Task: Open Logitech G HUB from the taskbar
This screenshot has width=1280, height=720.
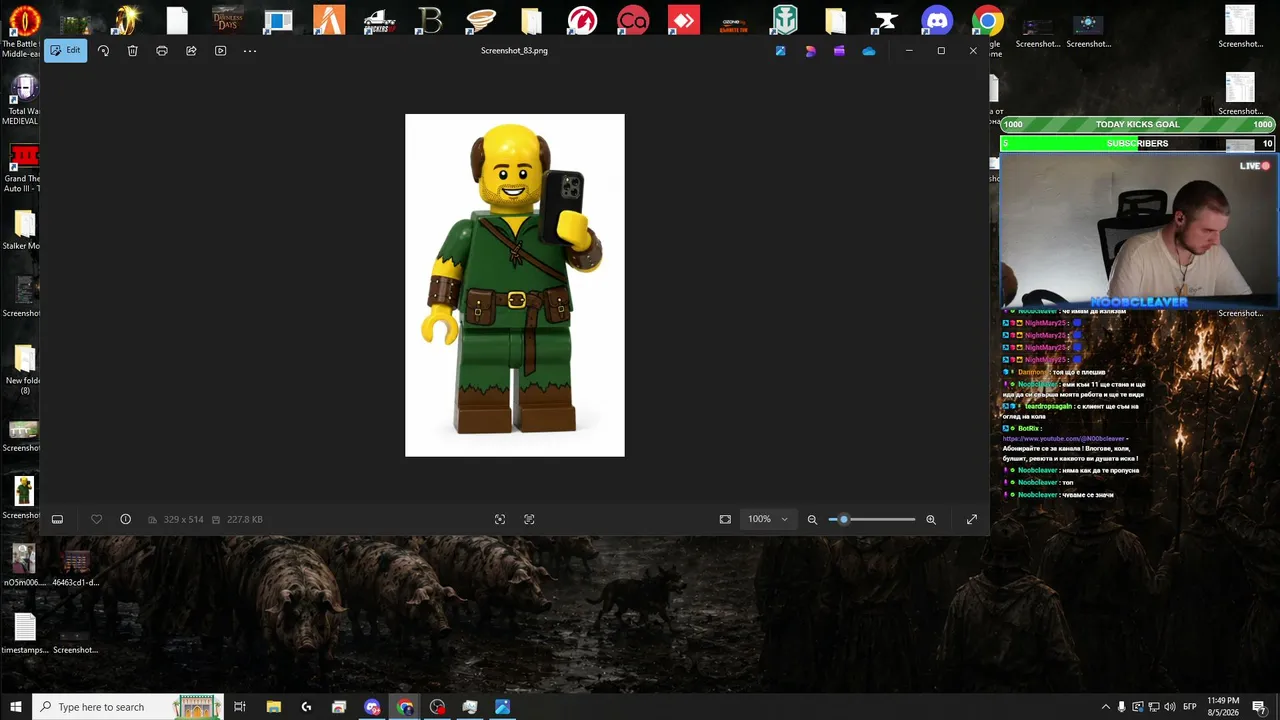Action: click(x=306, y=707)
